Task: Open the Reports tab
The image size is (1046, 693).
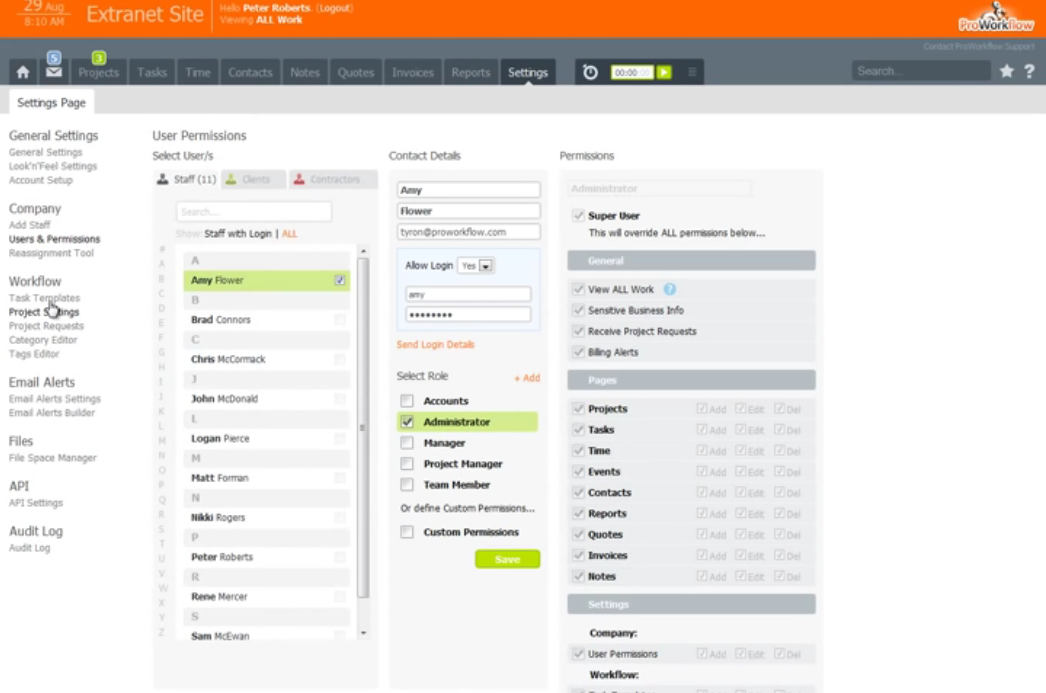Action: click(471, 73)
